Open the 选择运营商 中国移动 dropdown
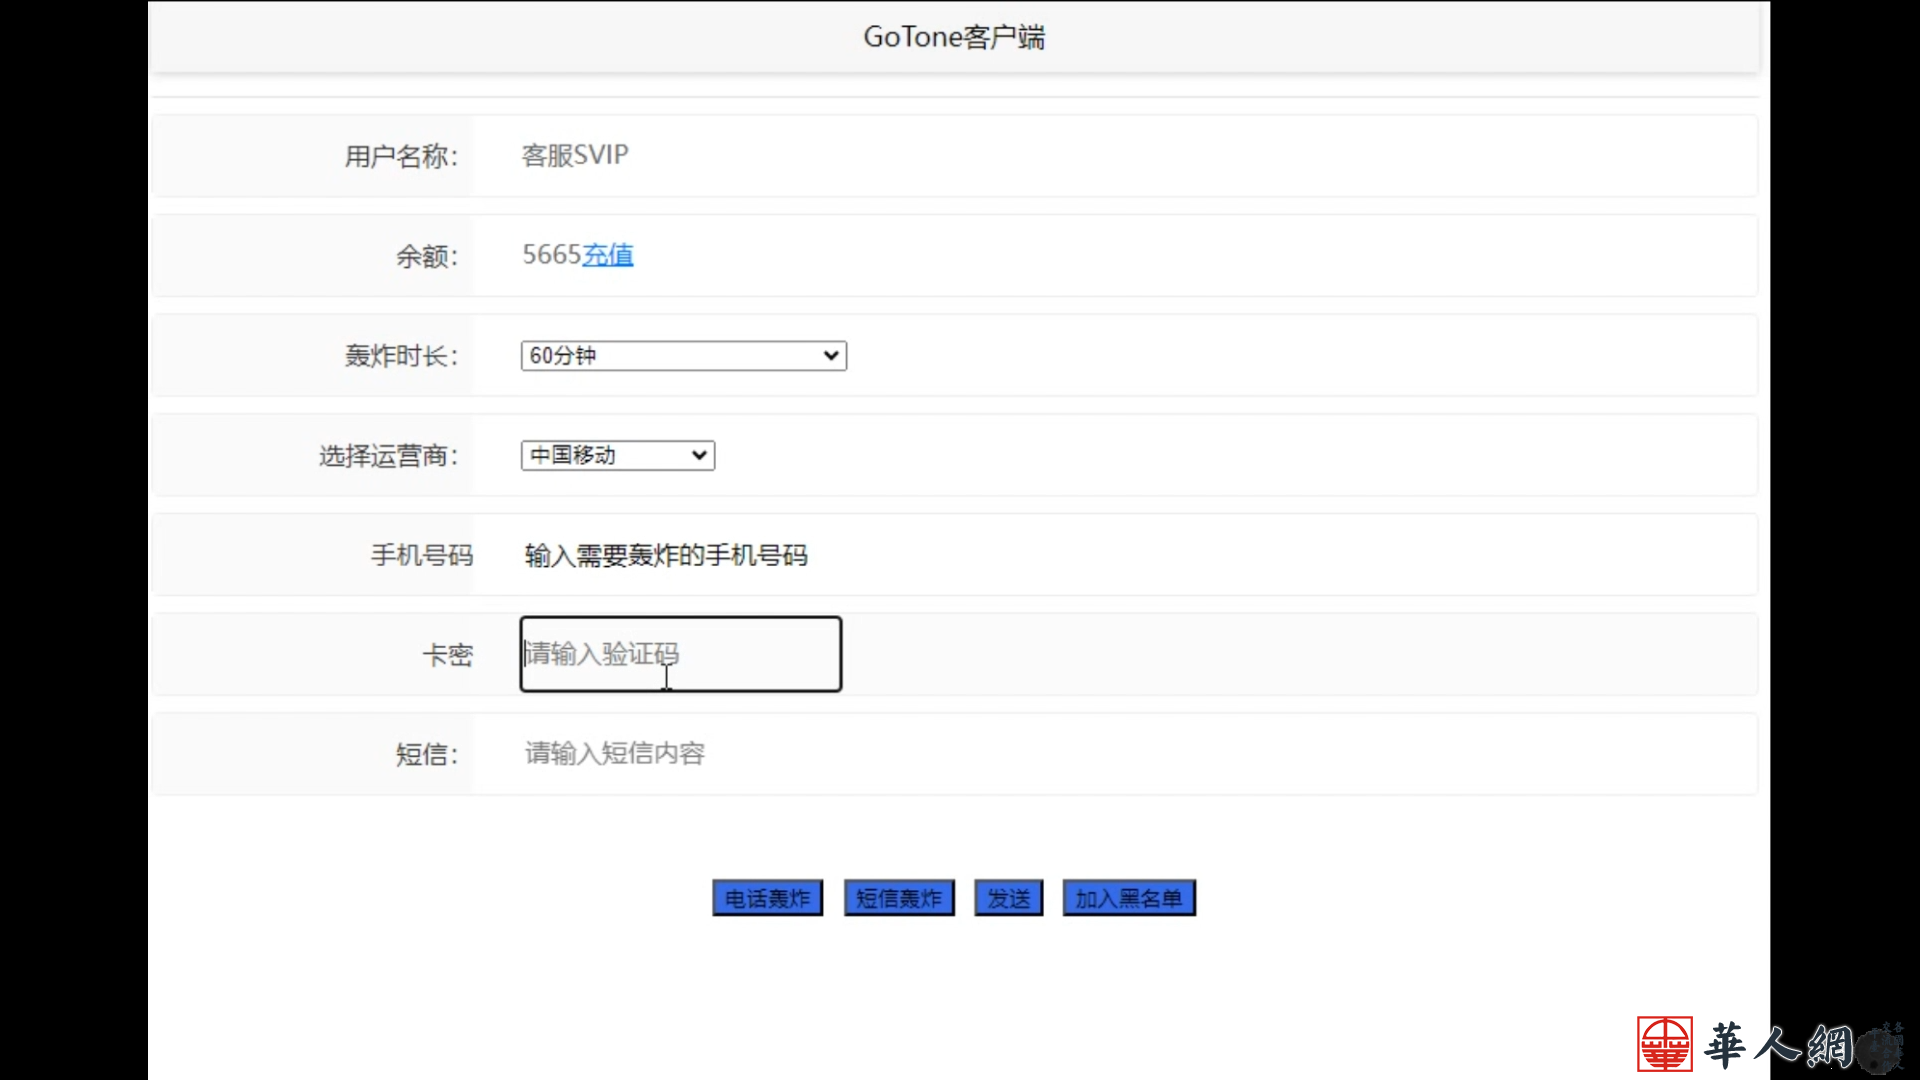Image resolution: width=1920 pixels, height=1080 pixels. point(617,456)
